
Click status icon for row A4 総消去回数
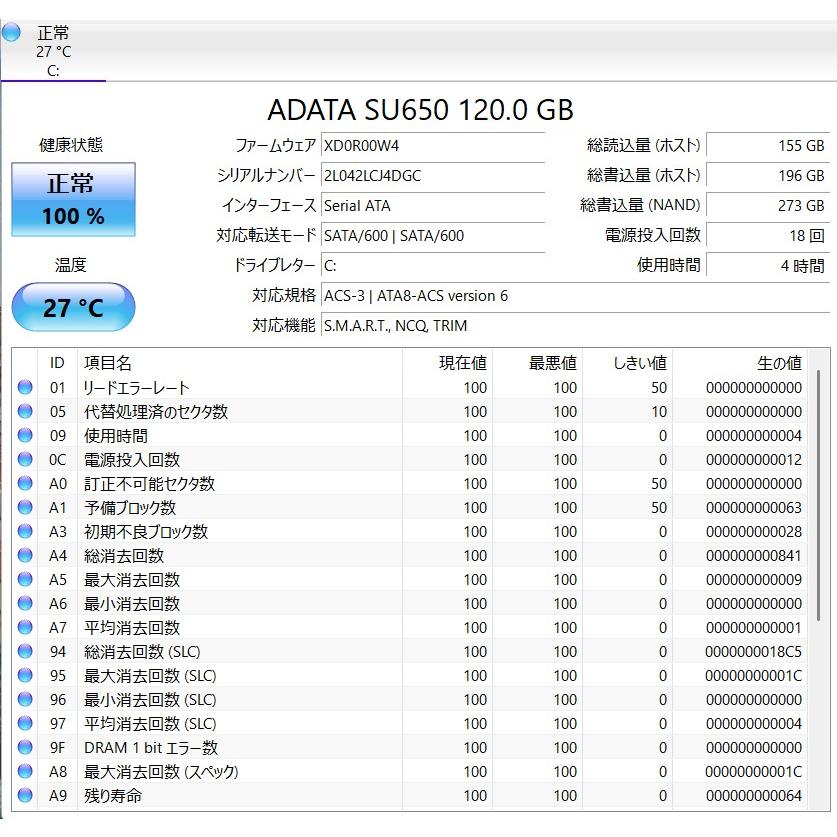point(25,555)
